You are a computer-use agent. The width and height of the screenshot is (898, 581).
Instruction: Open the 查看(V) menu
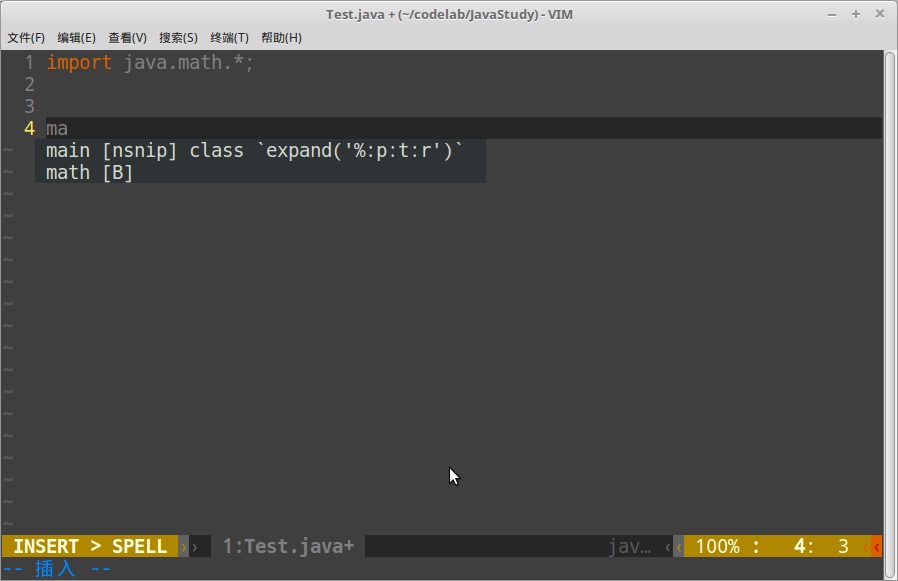pyautogui.click(x=127, y=38)
